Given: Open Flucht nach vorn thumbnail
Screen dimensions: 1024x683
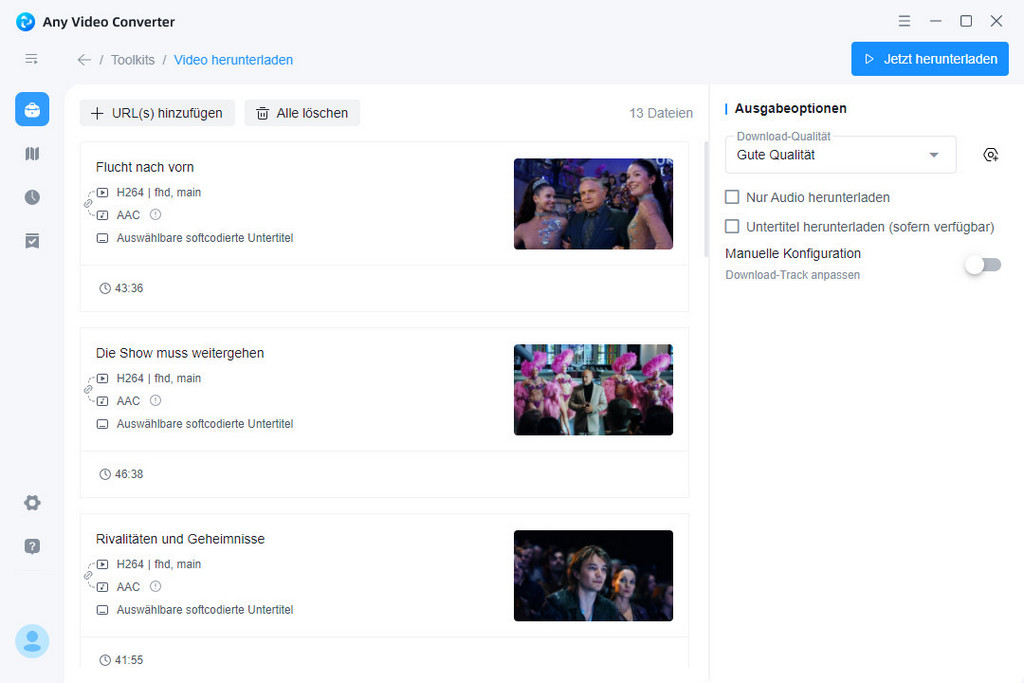Looking at the screenshot, I should pos(593,204).
